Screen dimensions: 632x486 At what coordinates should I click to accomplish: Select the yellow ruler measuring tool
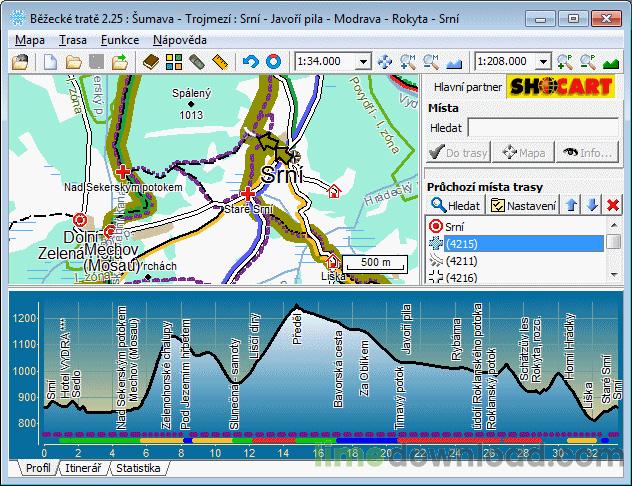[x=220, y=62]
